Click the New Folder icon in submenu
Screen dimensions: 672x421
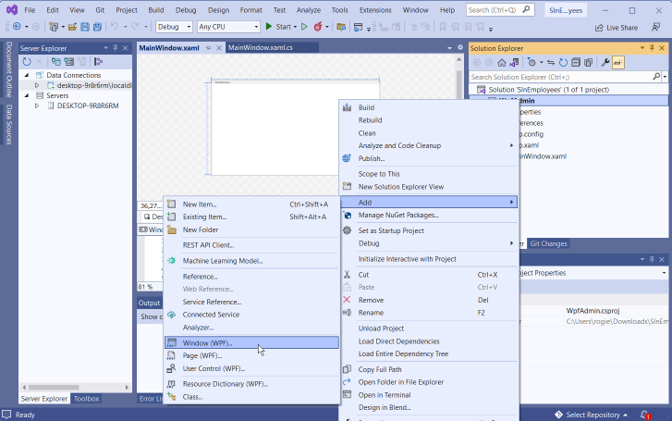(x=172, y=230)
